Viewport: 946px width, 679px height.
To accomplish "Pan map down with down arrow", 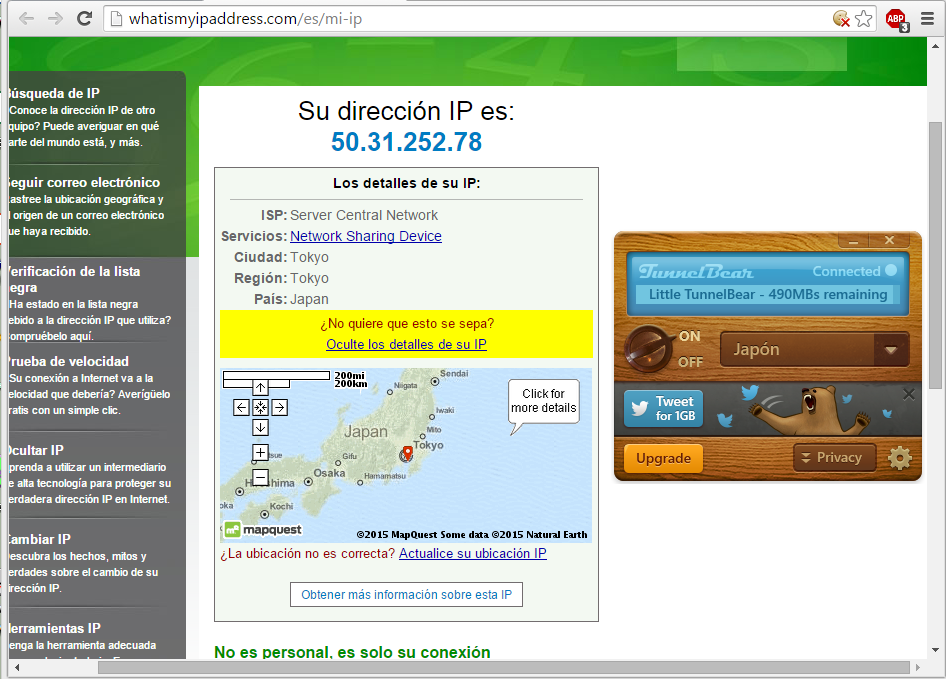I will tap(260, 427).
